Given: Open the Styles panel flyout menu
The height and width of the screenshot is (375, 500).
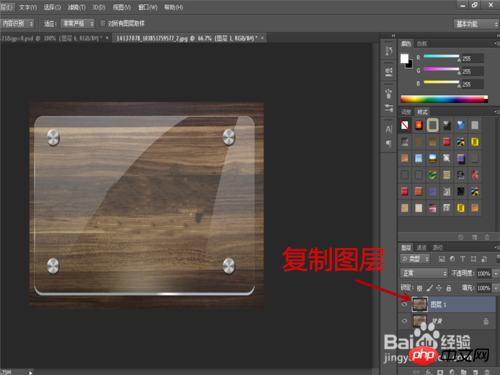Looking at the screenshot, I should [496, 112].
